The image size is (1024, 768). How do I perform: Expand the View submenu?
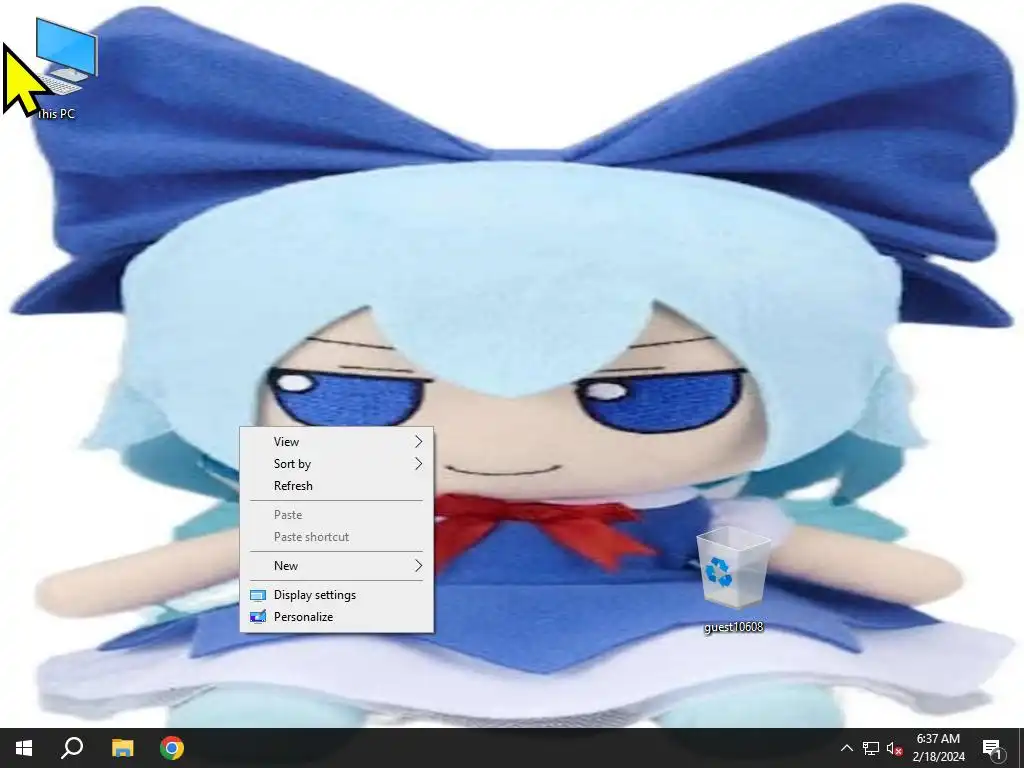336,441
